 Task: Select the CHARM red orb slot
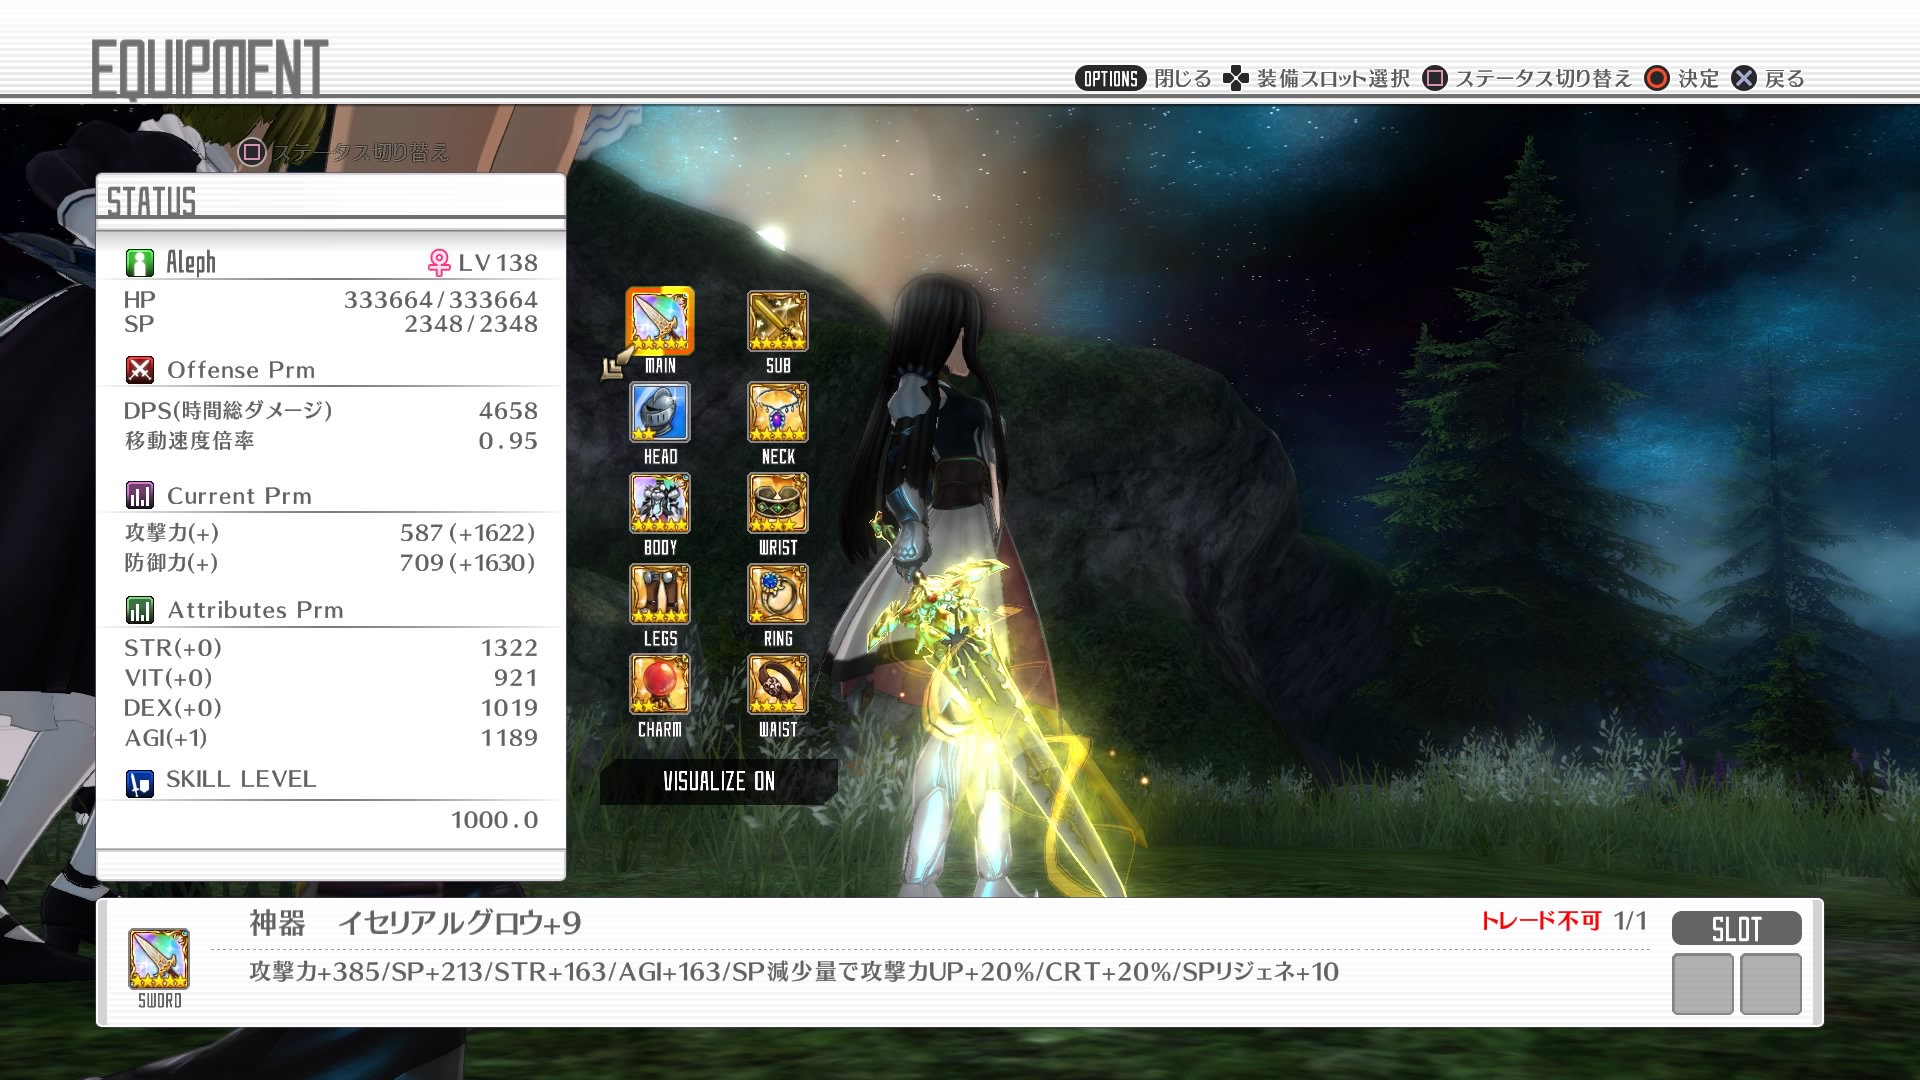(660, 685)
